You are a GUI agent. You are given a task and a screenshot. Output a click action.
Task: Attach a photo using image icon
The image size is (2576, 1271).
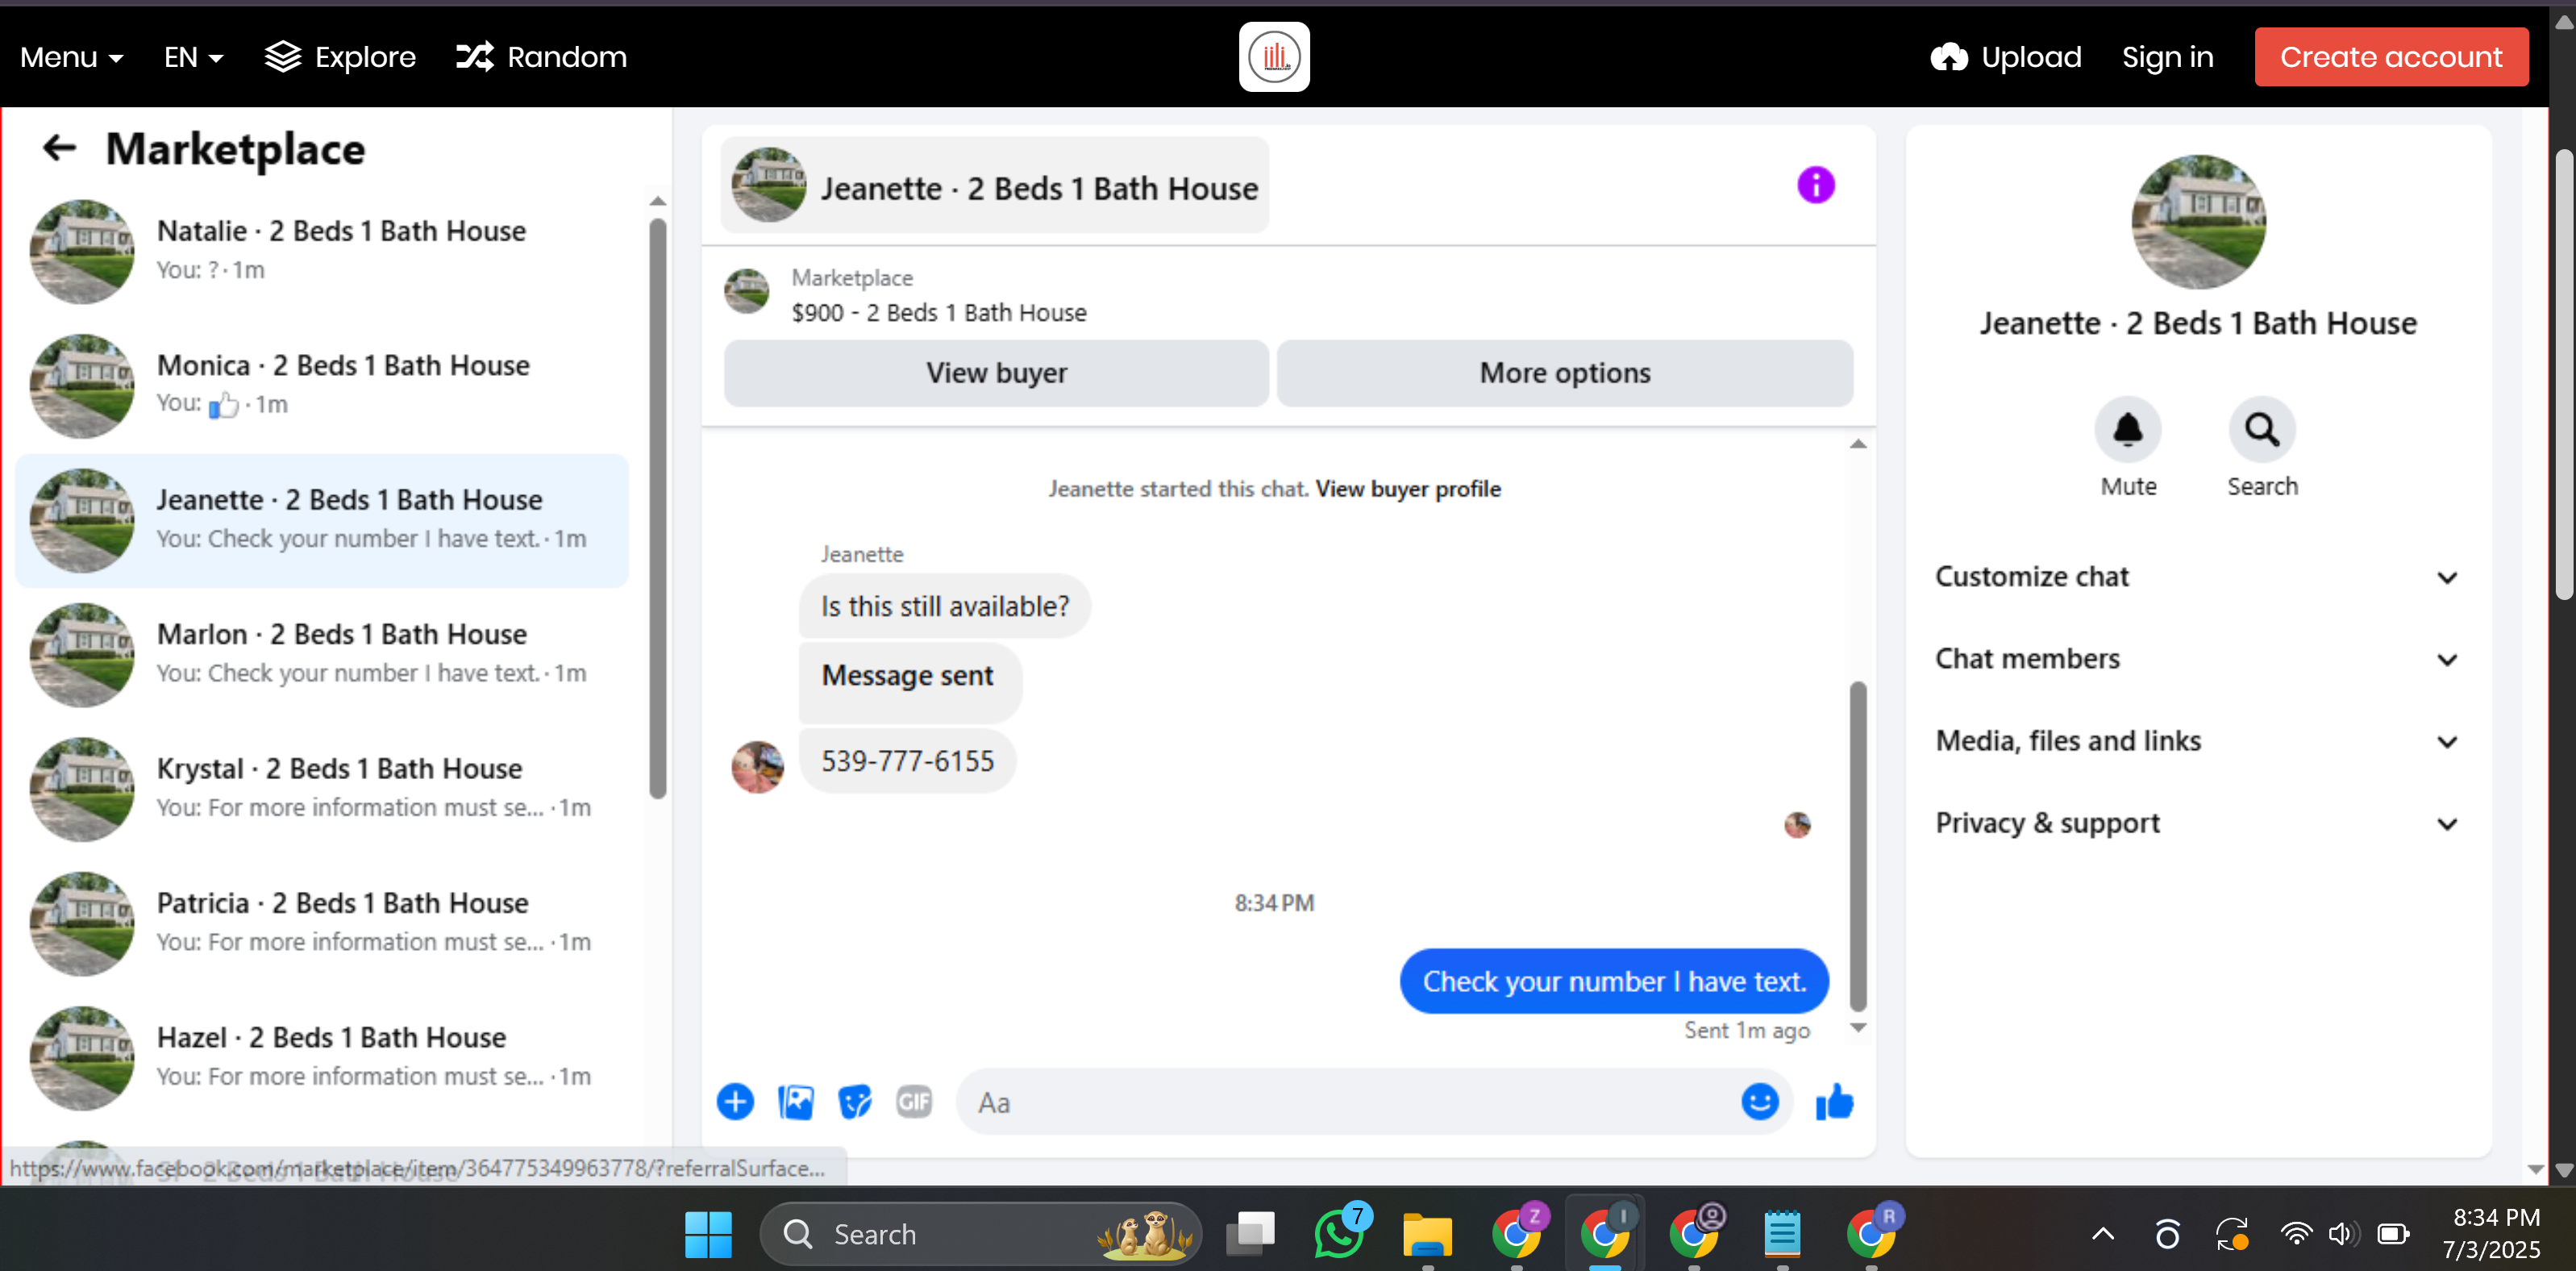click(x=796, y=1102)
